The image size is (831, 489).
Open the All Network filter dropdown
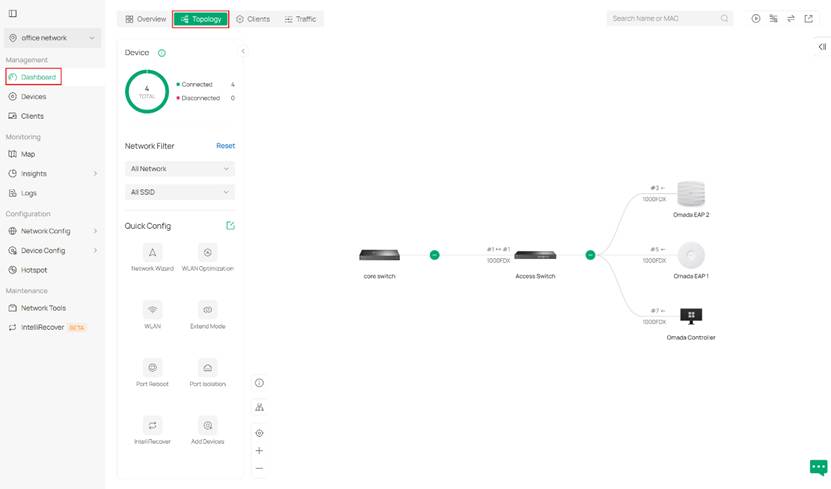pyautogui.click(x=180, y=169)
